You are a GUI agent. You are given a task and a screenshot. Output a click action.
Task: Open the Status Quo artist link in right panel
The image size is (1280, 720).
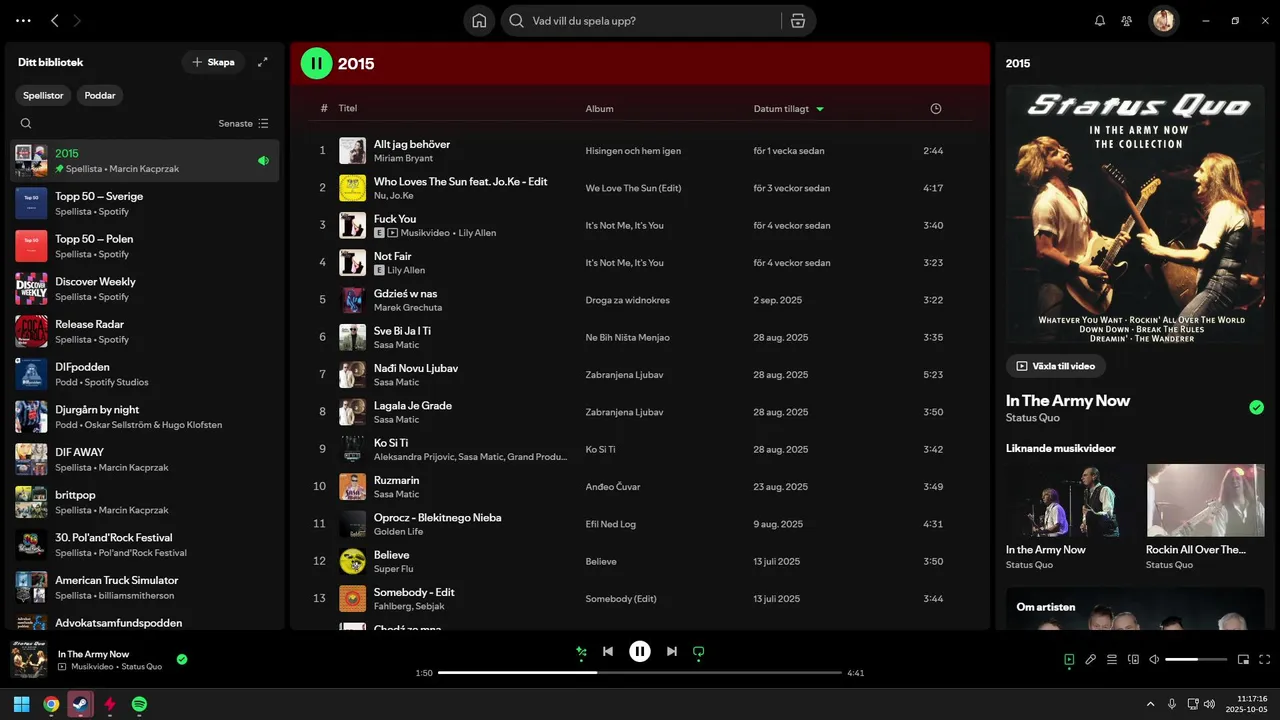pyautogui.click(x=1033, y=418)
